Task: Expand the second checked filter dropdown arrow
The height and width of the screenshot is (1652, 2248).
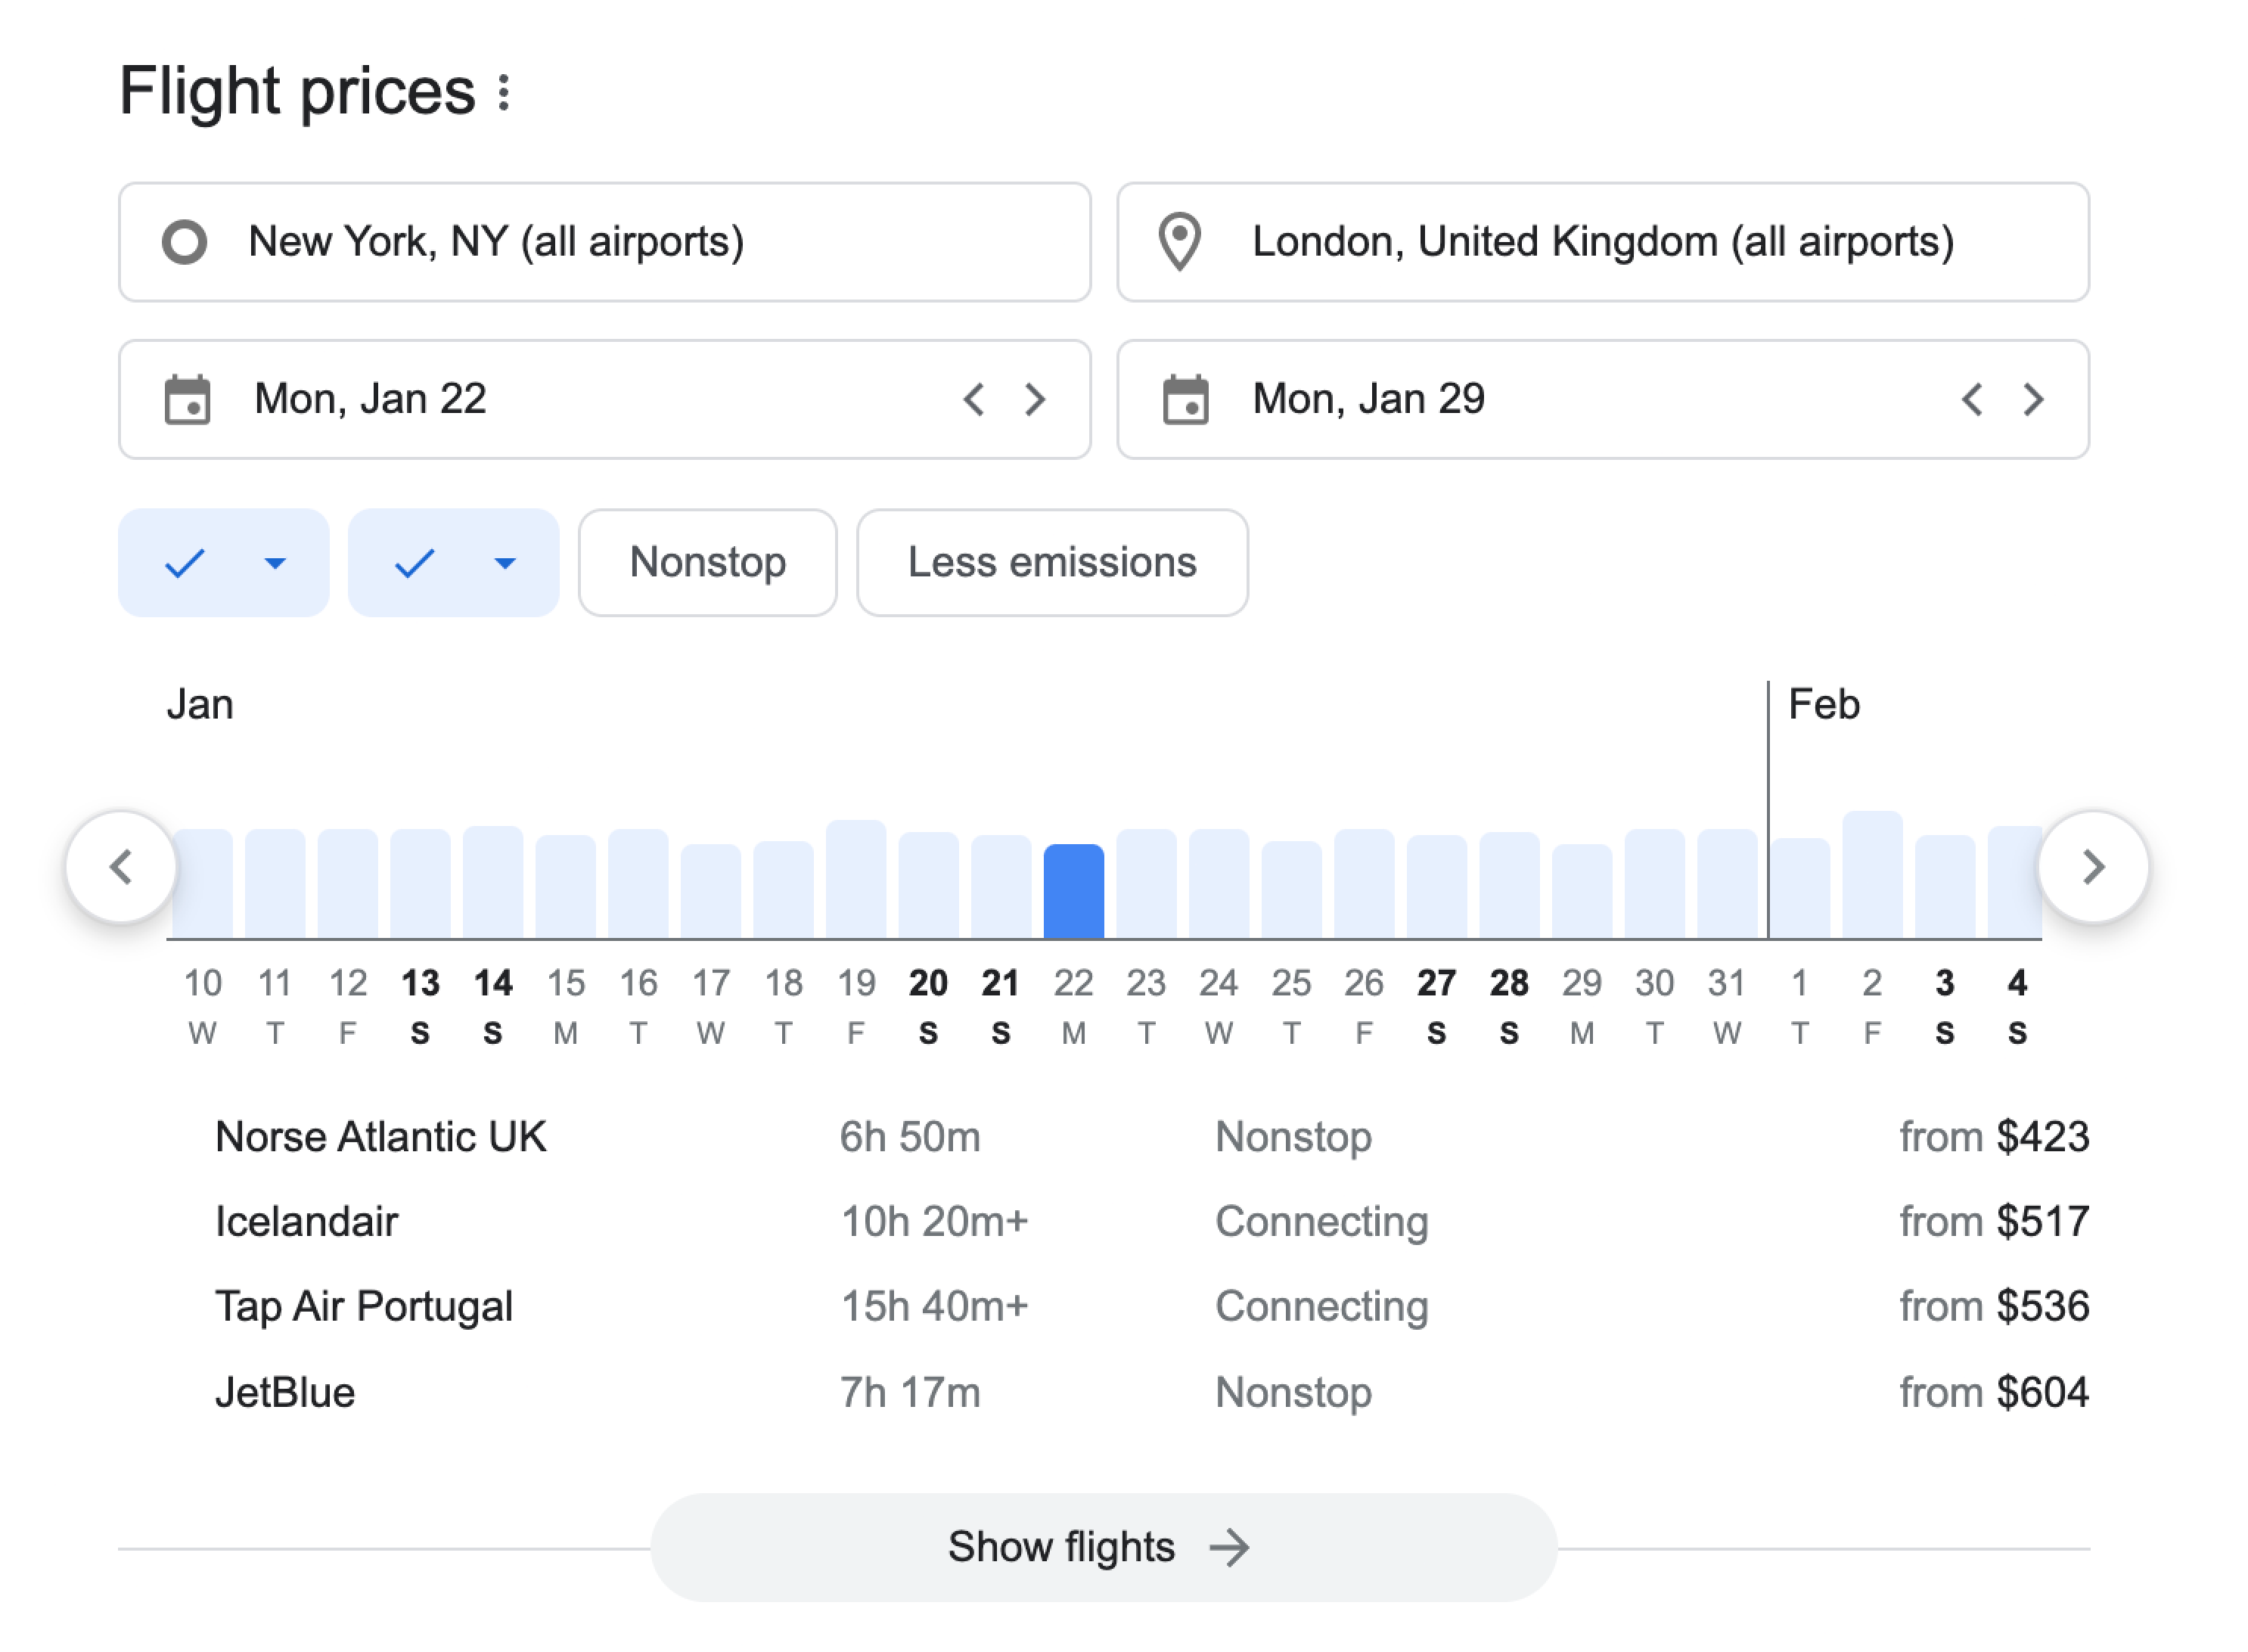Action: pyautogui.click(x=505, y=563)
